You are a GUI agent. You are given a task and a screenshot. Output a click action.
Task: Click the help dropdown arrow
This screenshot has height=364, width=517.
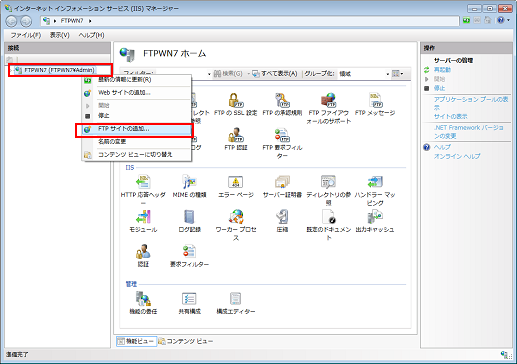click(x=508, y=20)
